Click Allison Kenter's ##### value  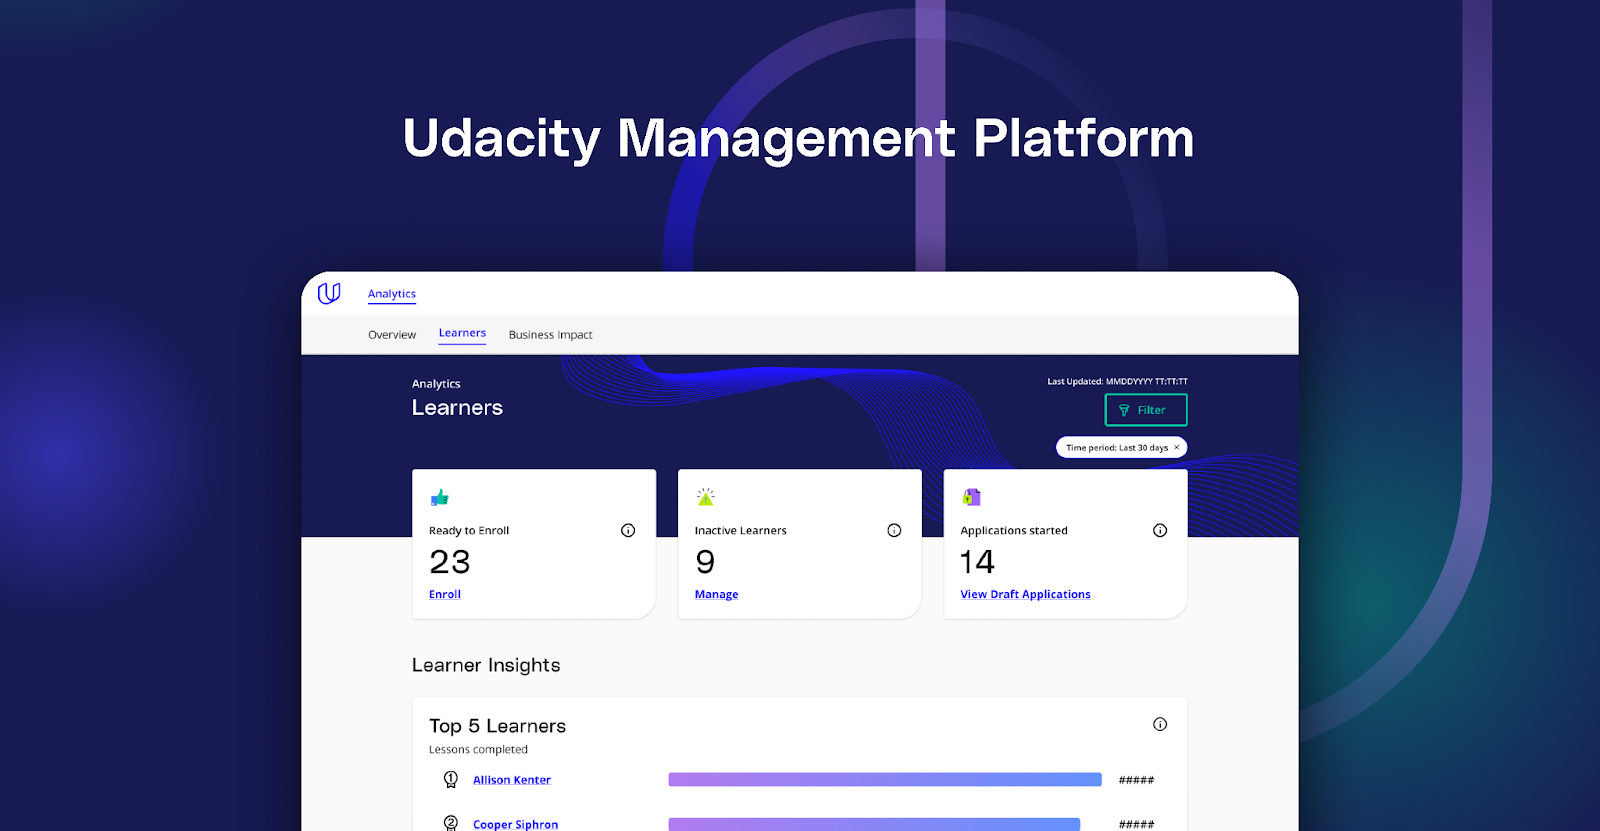pos(1136,780)
